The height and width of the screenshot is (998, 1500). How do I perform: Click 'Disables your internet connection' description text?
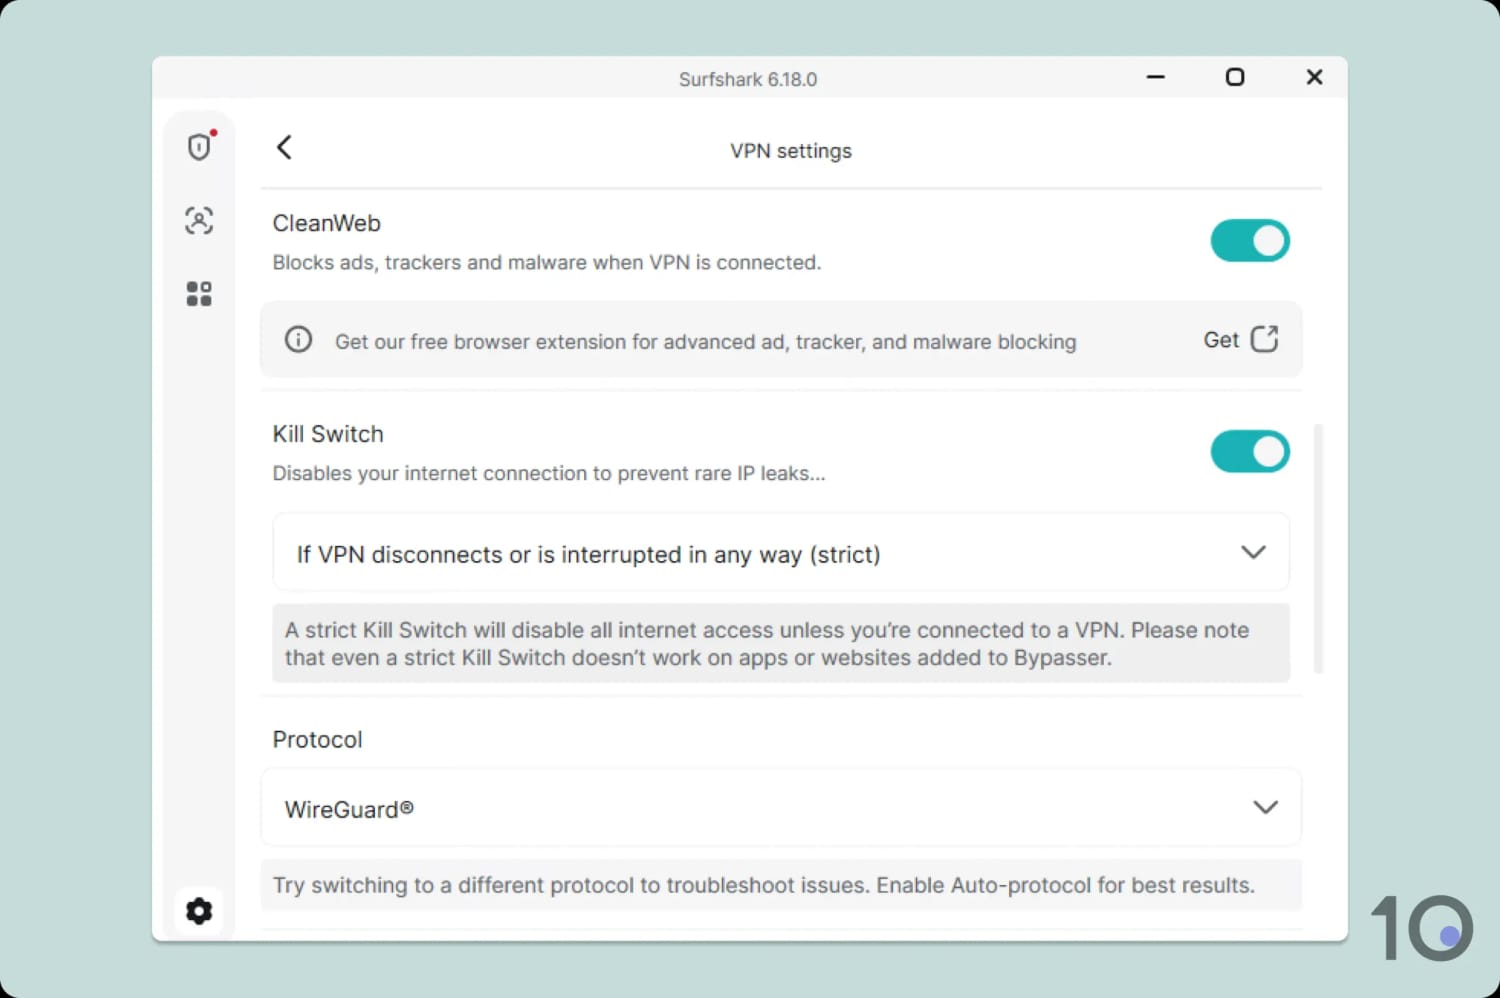[549, 473]
